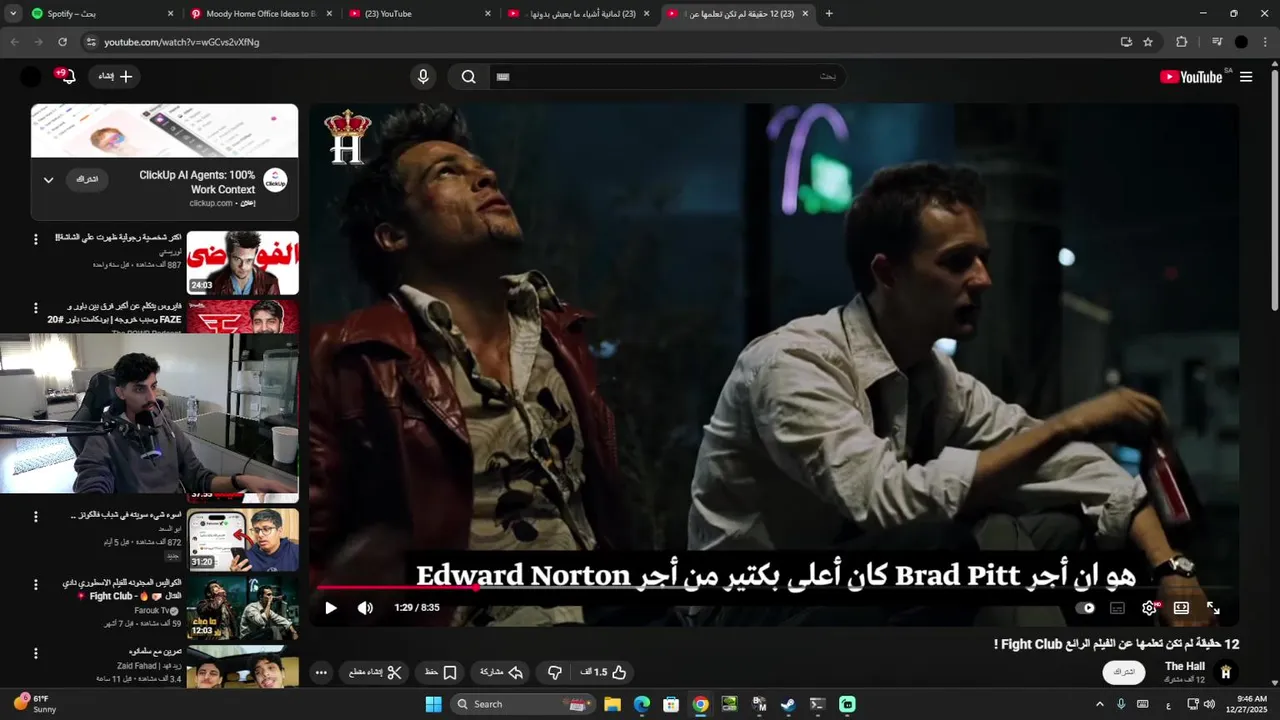This screenshot has height=720, width=1280.
Task: Open the video player settings gear
Action: point(1150,608)
